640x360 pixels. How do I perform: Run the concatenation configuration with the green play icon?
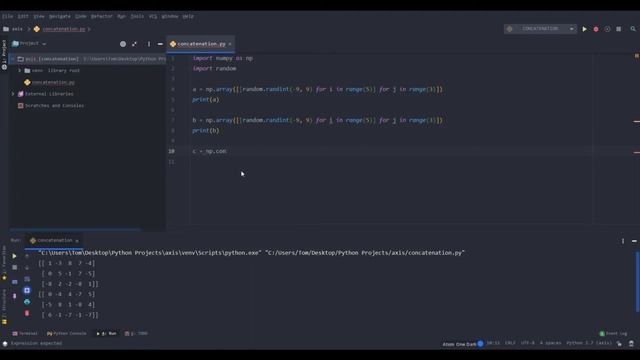tap(584, 29)
